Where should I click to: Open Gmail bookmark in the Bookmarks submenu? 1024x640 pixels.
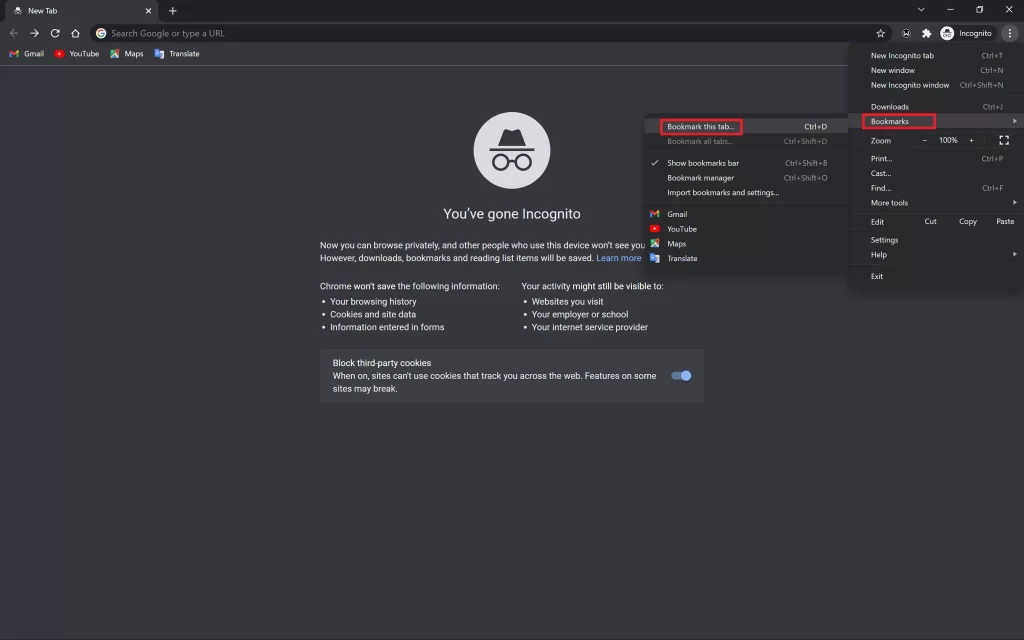pos(746,214)
